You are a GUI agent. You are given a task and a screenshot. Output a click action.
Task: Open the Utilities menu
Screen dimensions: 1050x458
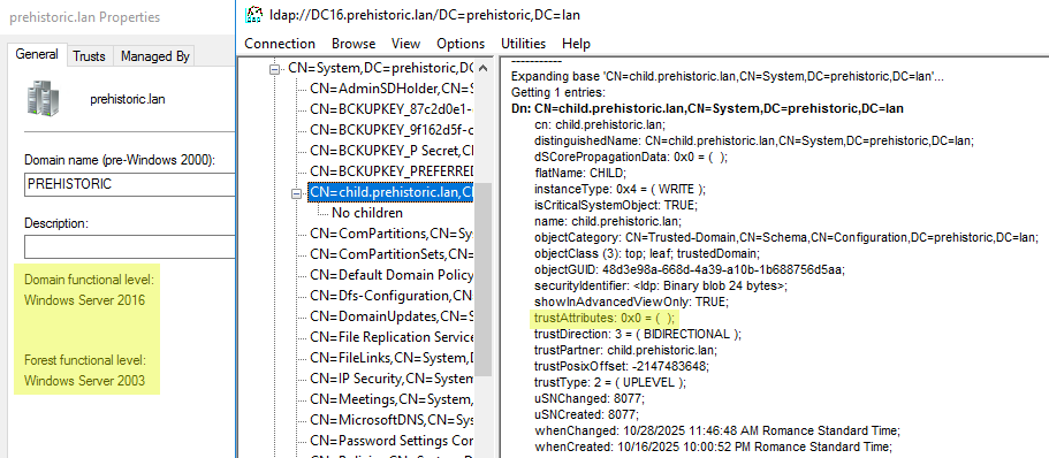pos(523,44)
